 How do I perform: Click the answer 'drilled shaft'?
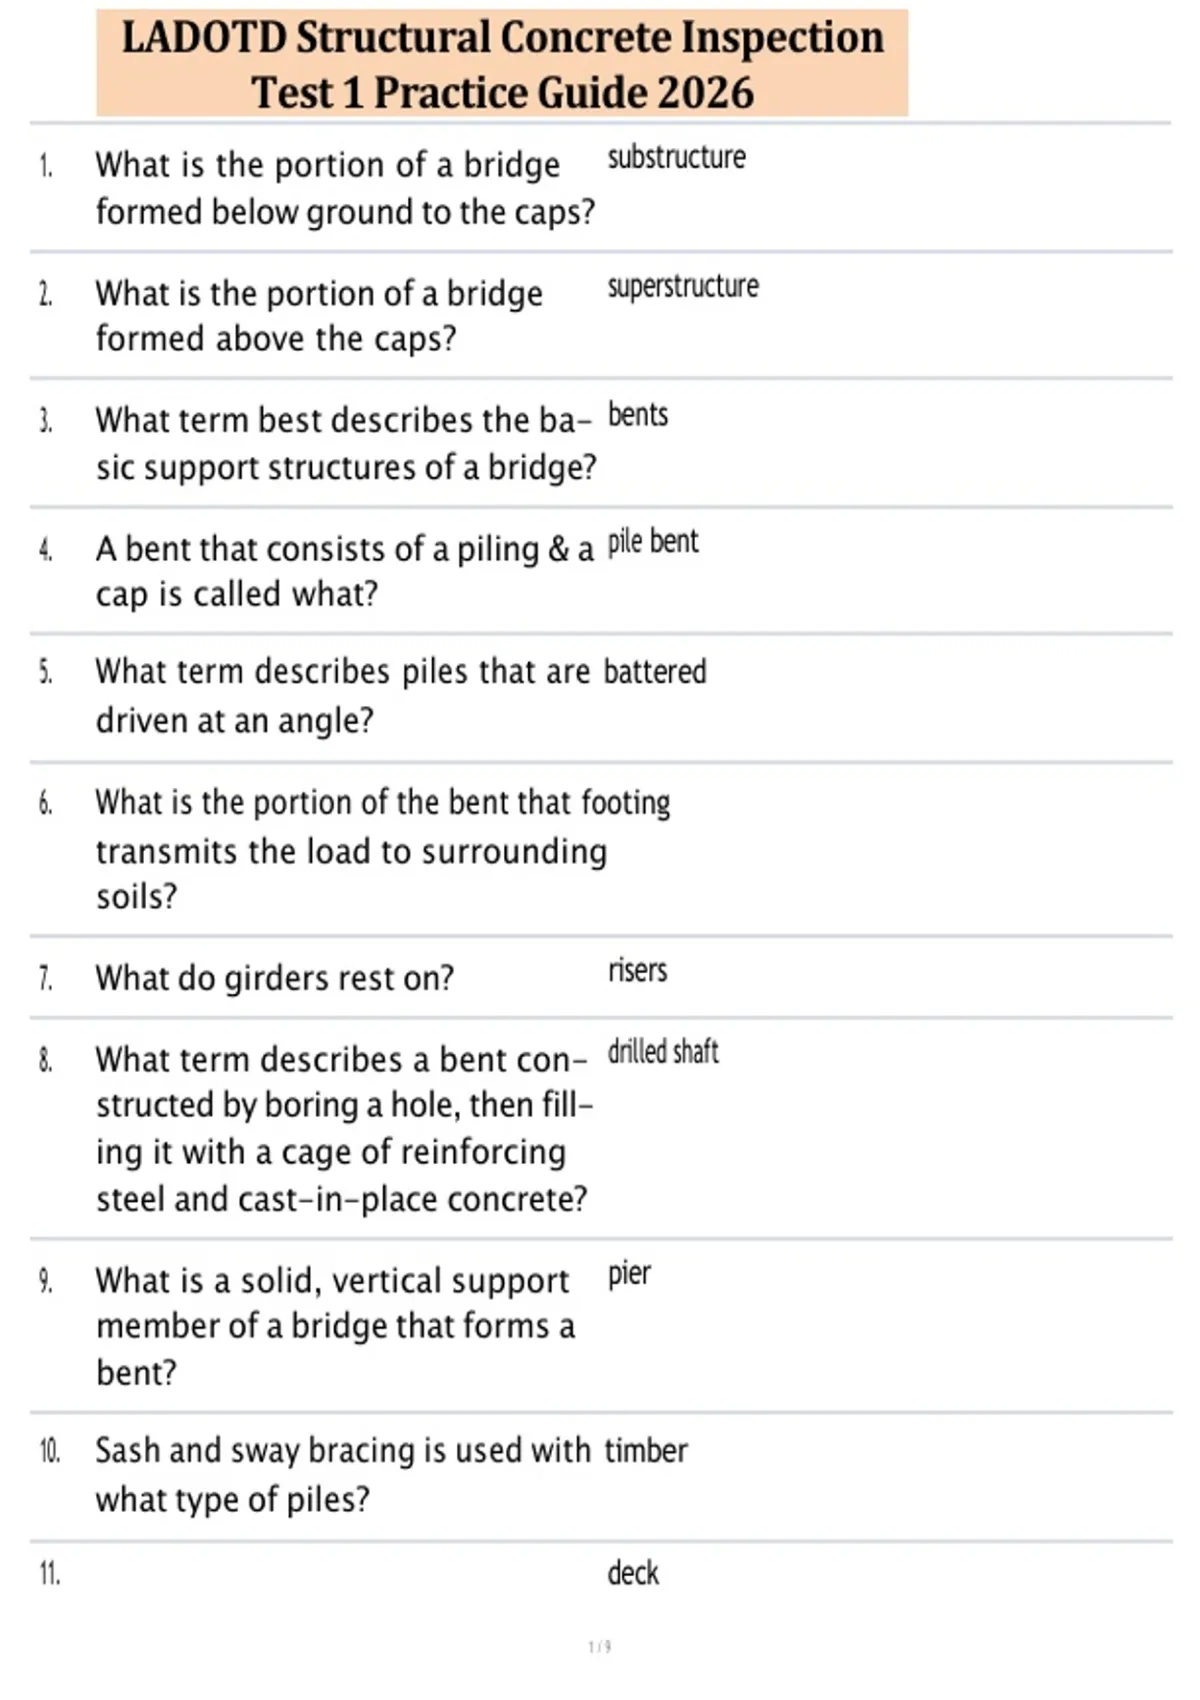pos(663,1051)
